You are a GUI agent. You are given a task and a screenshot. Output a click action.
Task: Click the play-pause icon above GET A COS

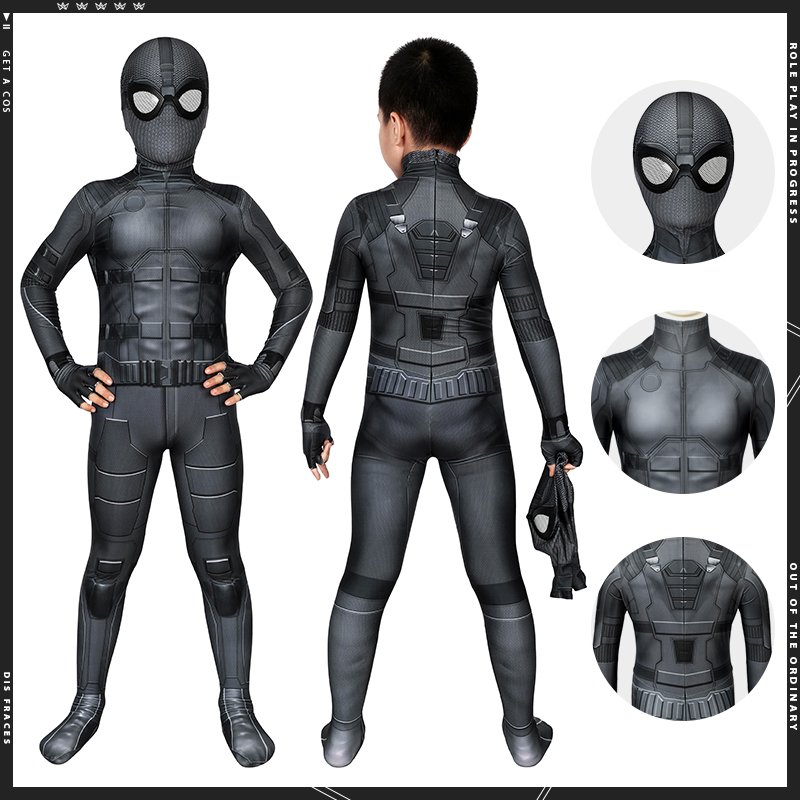[6, 21]
